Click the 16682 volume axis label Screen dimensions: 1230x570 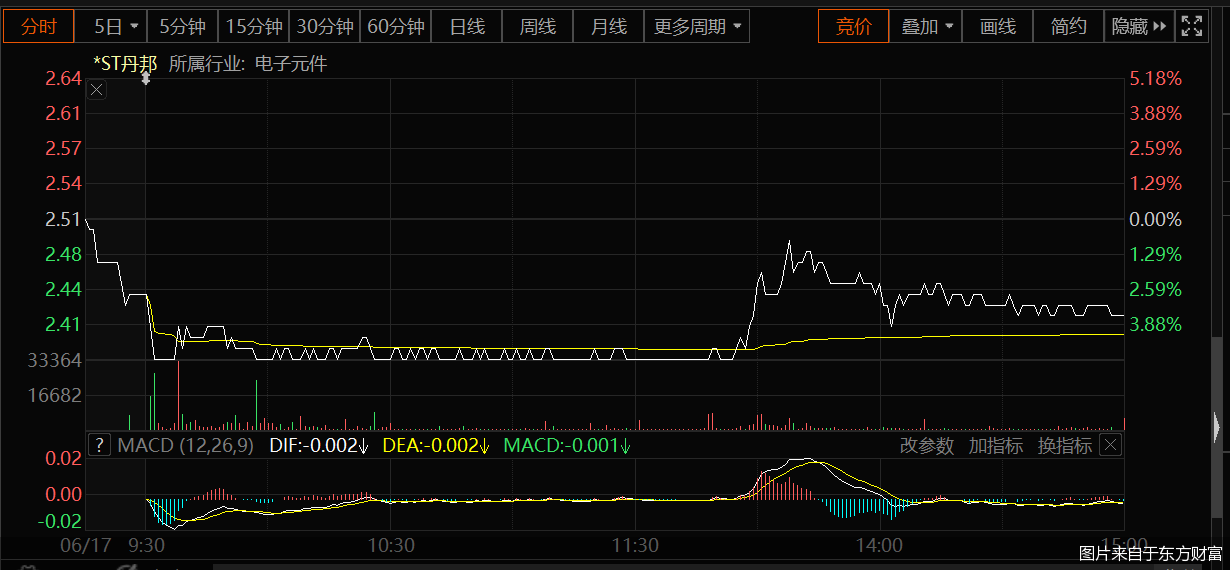[55, 395]
